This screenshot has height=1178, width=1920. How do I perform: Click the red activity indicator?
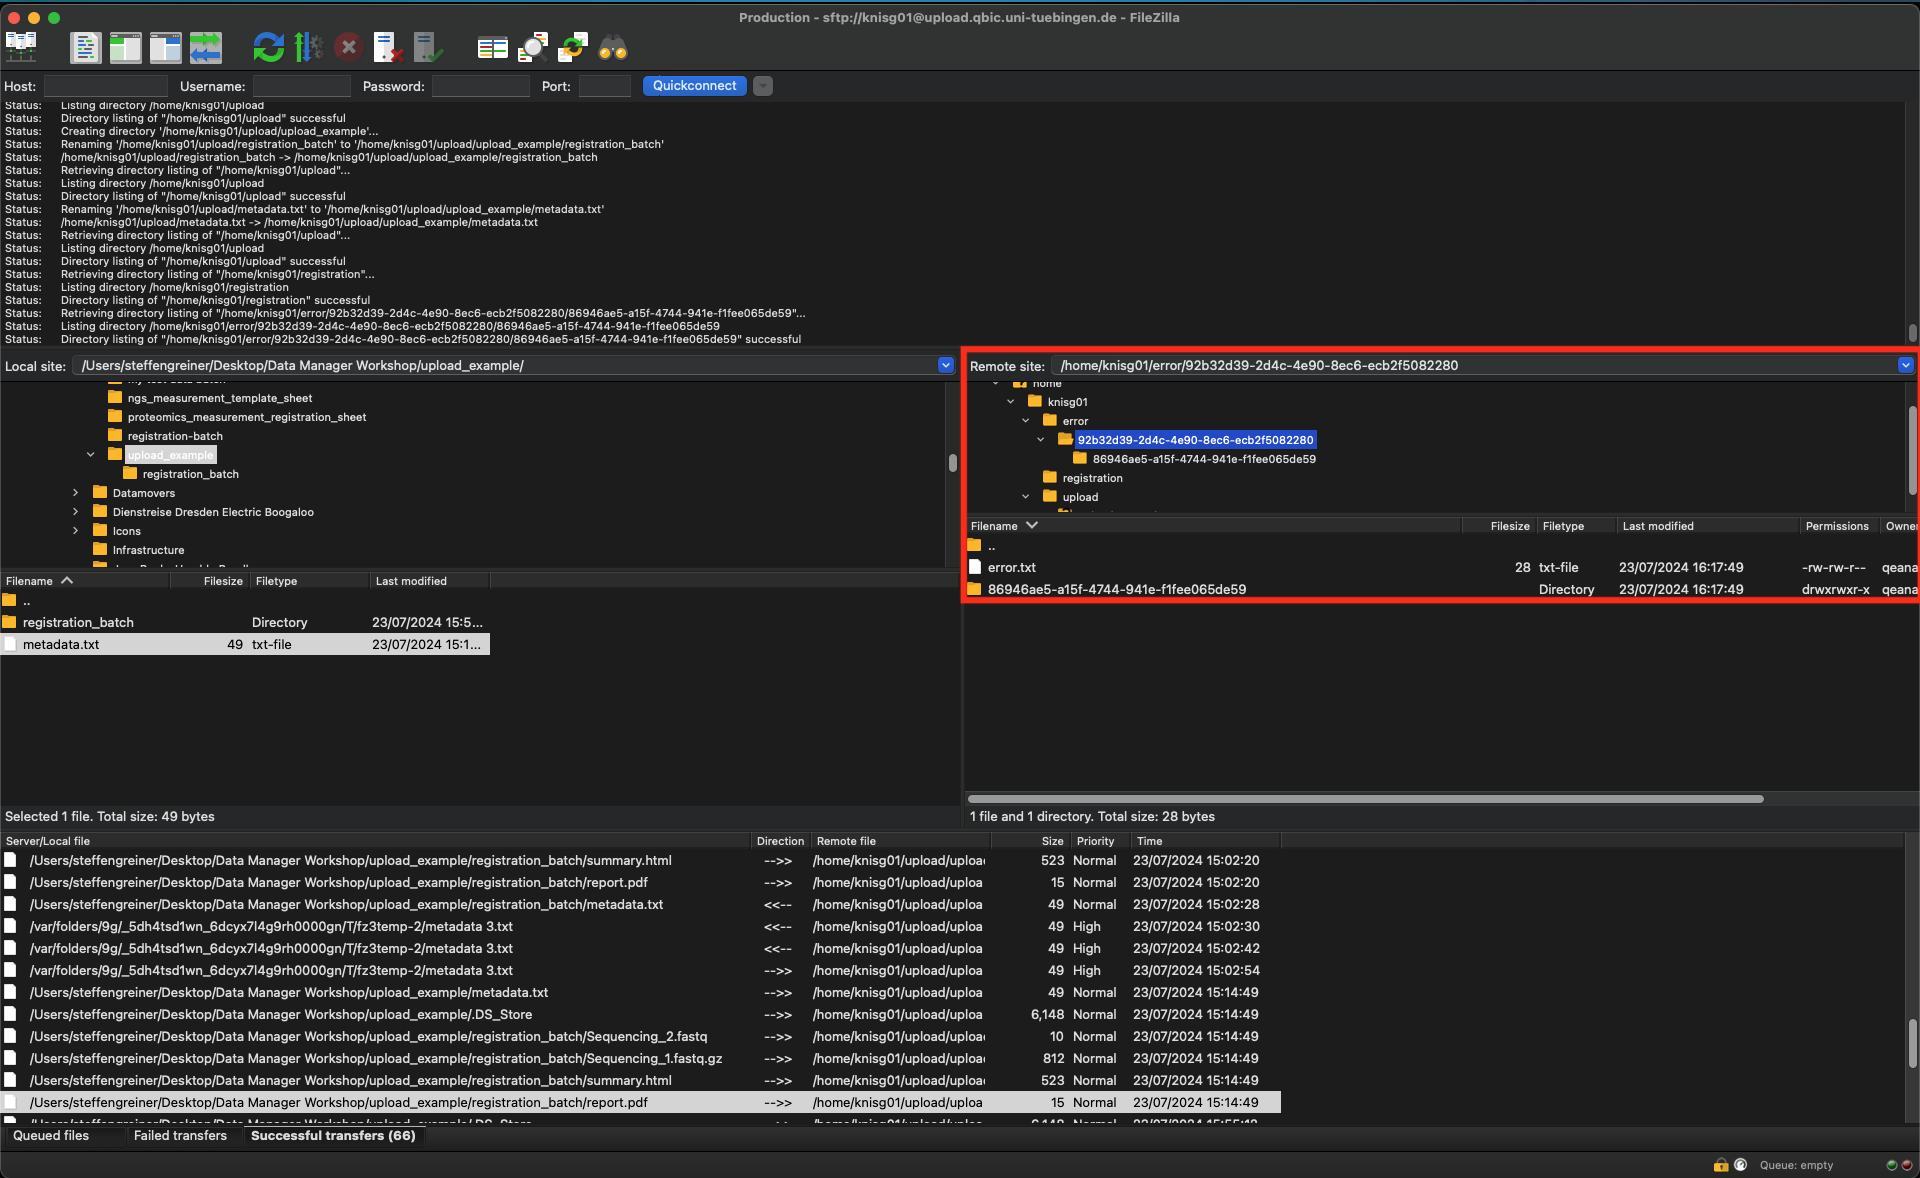1906,1165
